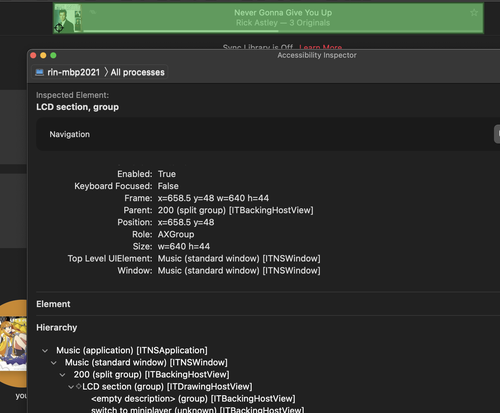Click the favorite star in the LCD section
500x413 pixels.
point(474,13)
